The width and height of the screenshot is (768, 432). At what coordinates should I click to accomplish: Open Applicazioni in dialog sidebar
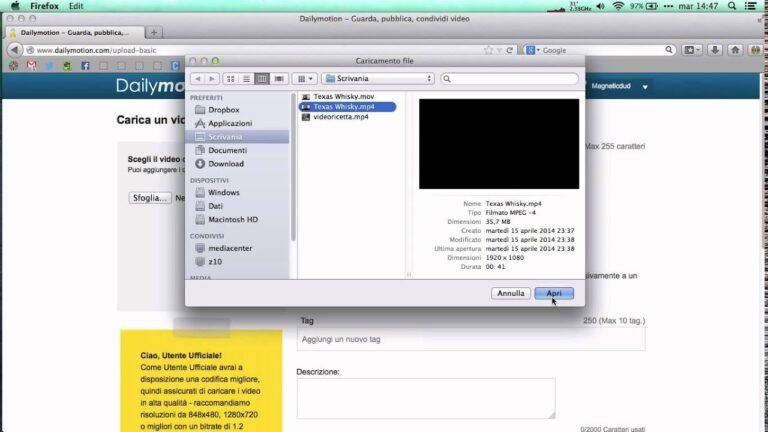pos(230,123)
